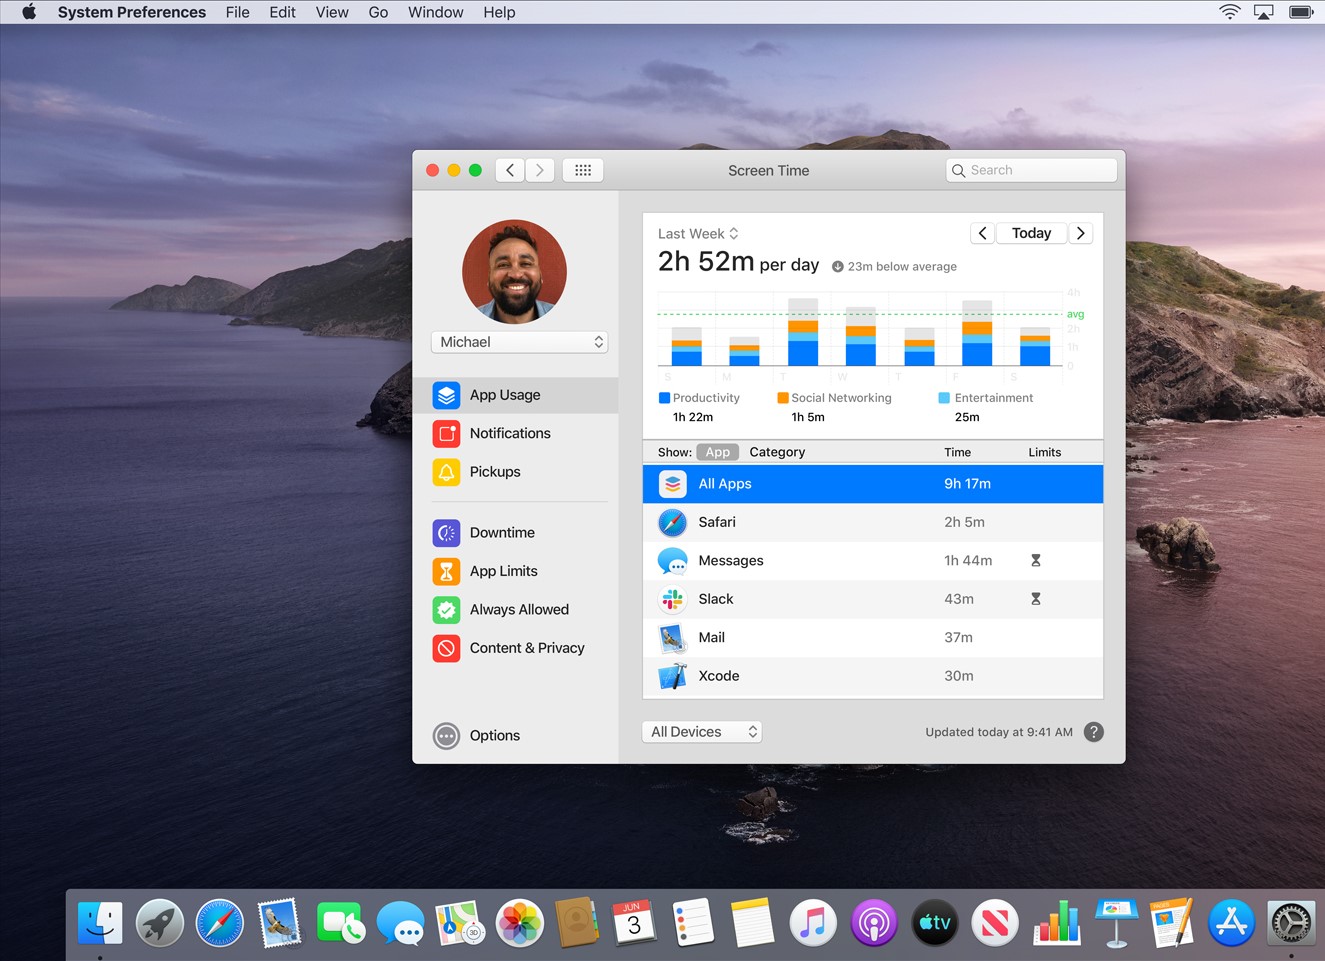Screen dimensions: 1325x961
Task: Open the View menu
Action: click(x=332, y=12)
